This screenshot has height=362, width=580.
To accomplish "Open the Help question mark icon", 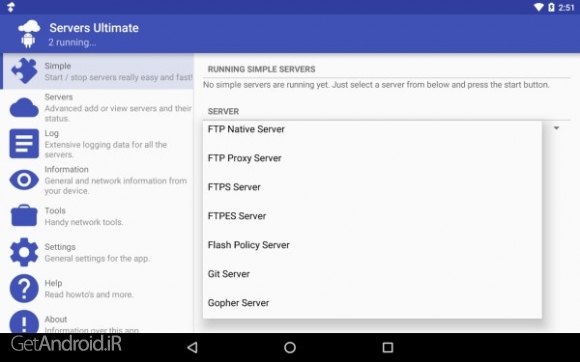I will (x=24, y=288).
